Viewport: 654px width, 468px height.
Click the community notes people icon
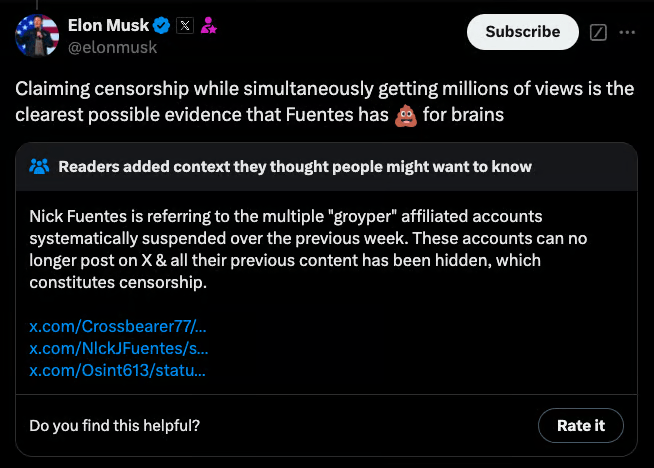pyautogui.click(x=40, y=167)
